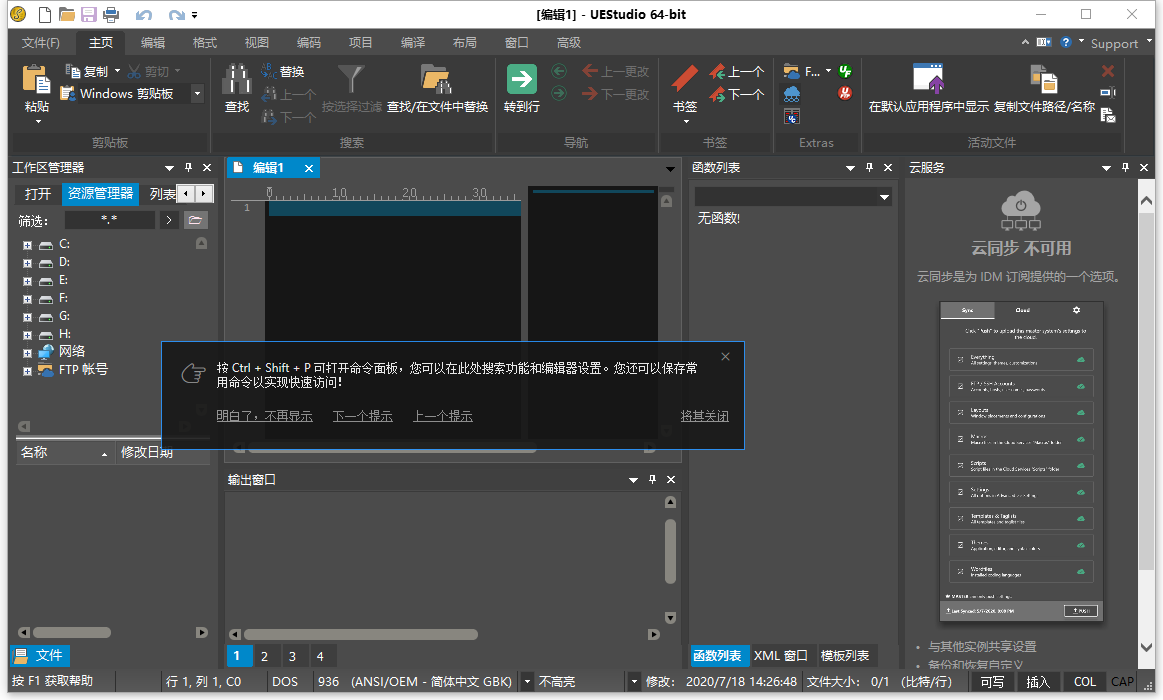Switch to the 资源管理器 tab

point(101,194)
